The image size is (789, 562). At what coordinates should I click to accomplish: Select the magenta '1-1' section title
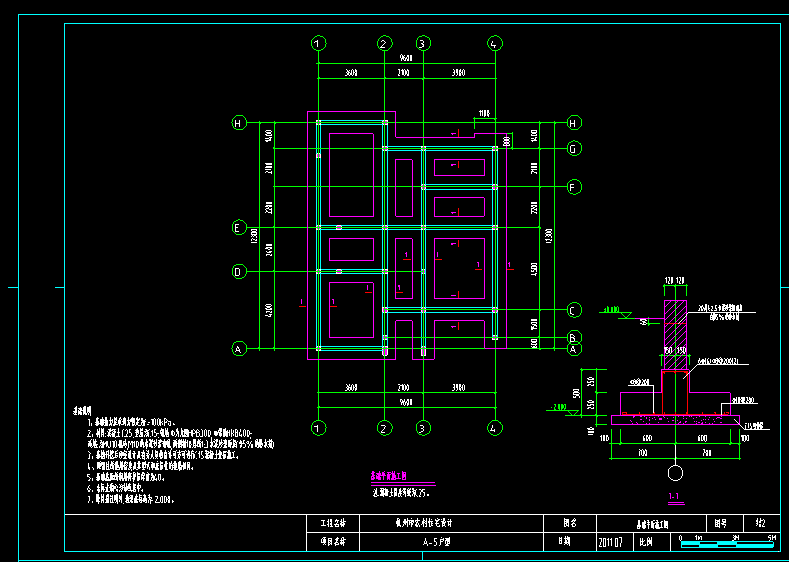[674, 497]
